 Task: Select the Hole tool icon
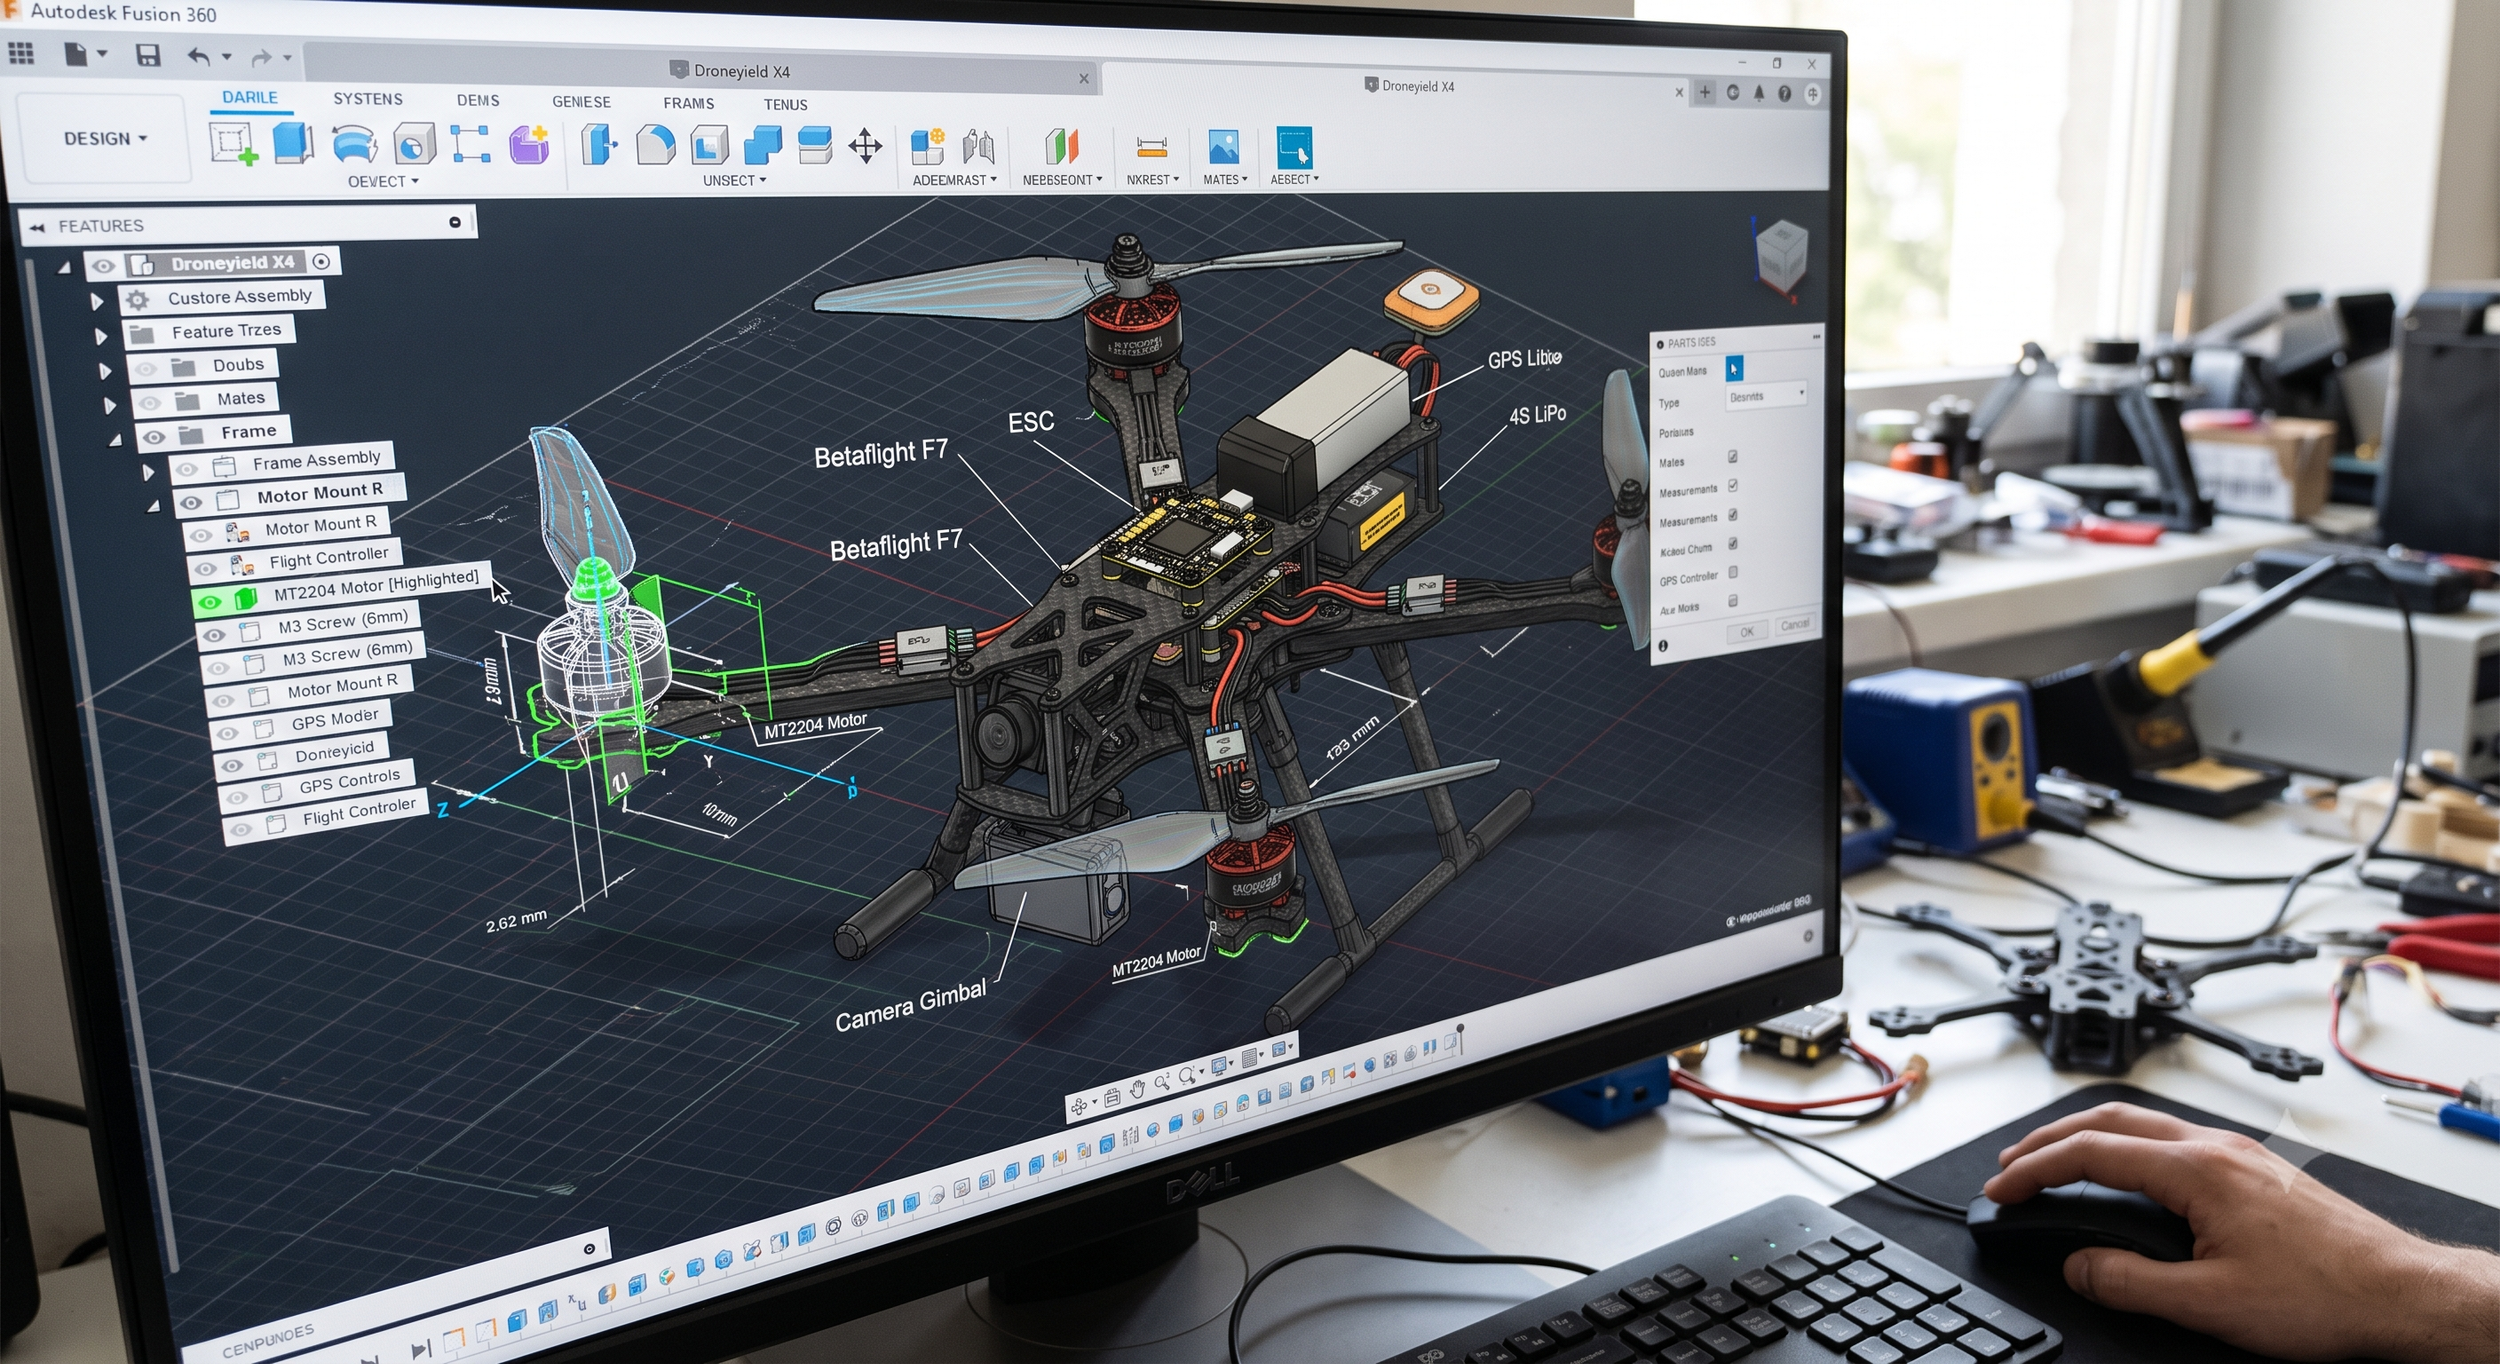414,144
